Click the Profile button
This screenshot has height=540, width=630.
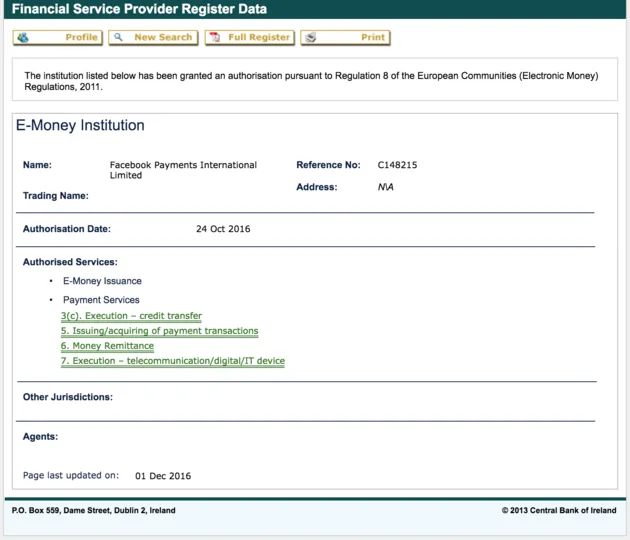[57, 37]
